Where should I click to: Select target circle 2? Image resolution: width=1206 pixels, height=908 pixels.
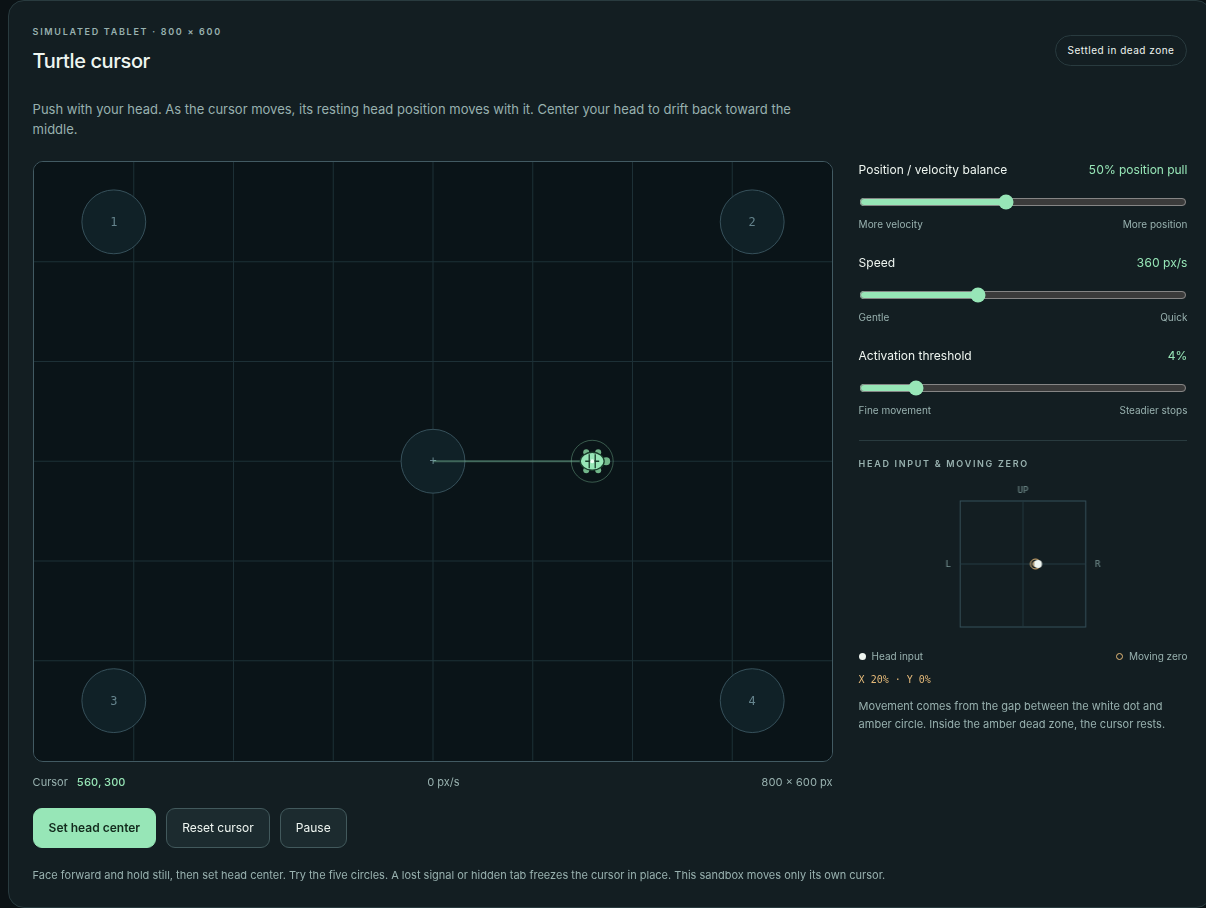(x=752, y=222)
